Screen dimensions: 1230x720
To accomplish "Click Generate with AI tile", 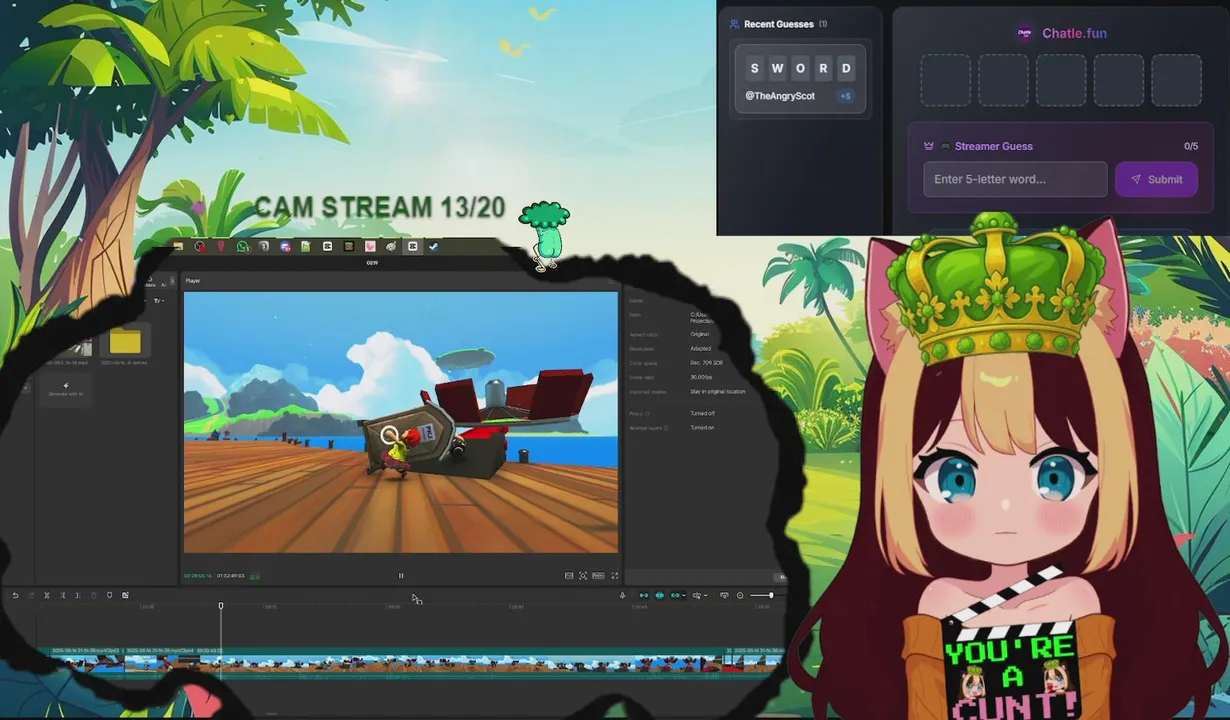I will click(x=66, y=389).
